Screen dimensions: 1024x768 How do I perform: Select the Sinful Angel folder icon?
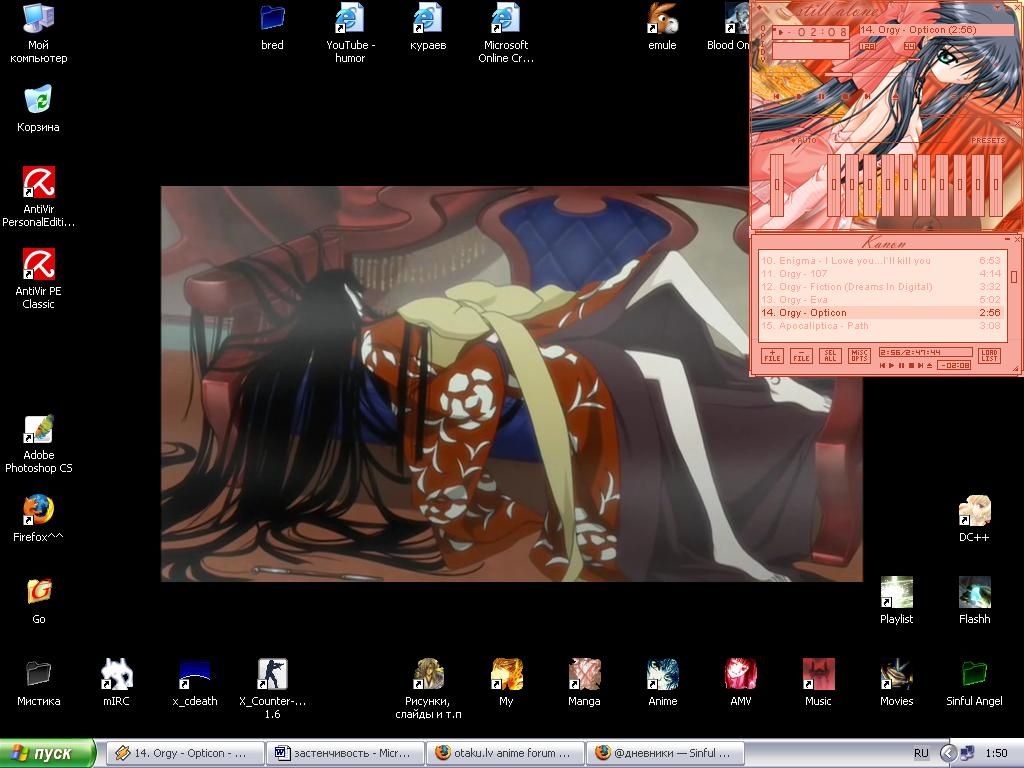[974, 683]
